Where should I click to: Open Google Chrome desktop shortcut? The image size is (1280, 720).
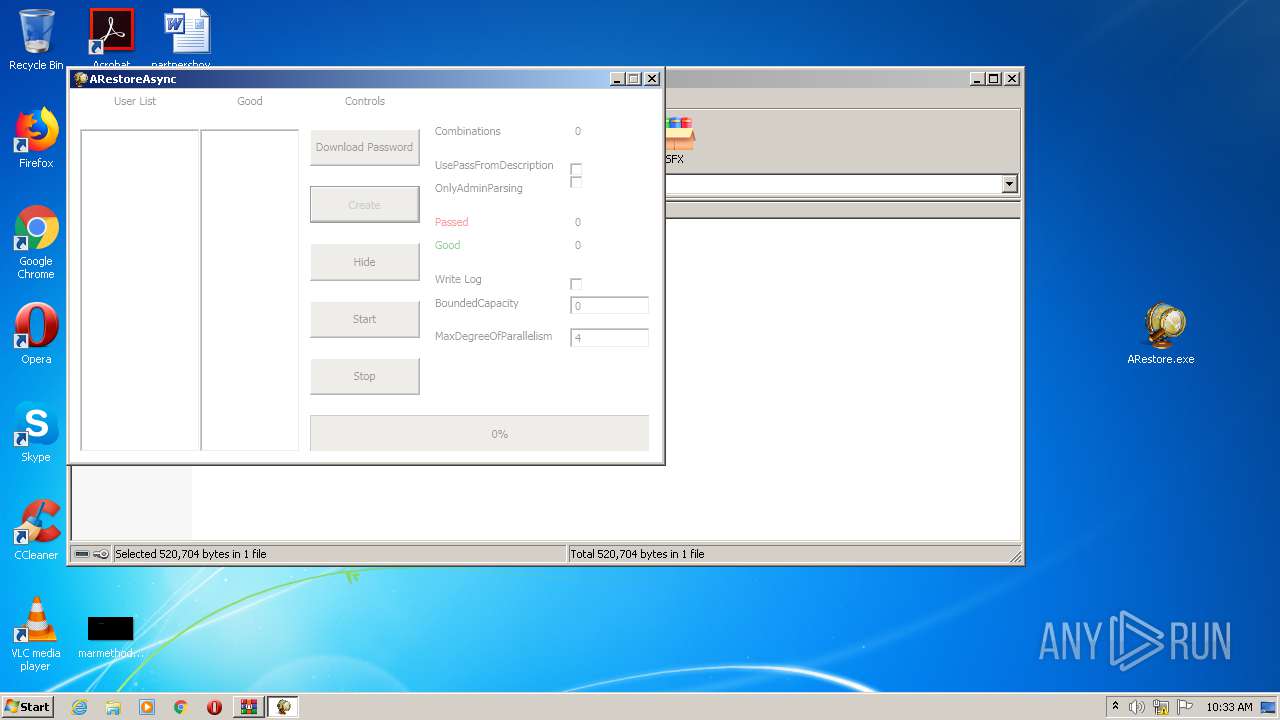coord(36,242)
